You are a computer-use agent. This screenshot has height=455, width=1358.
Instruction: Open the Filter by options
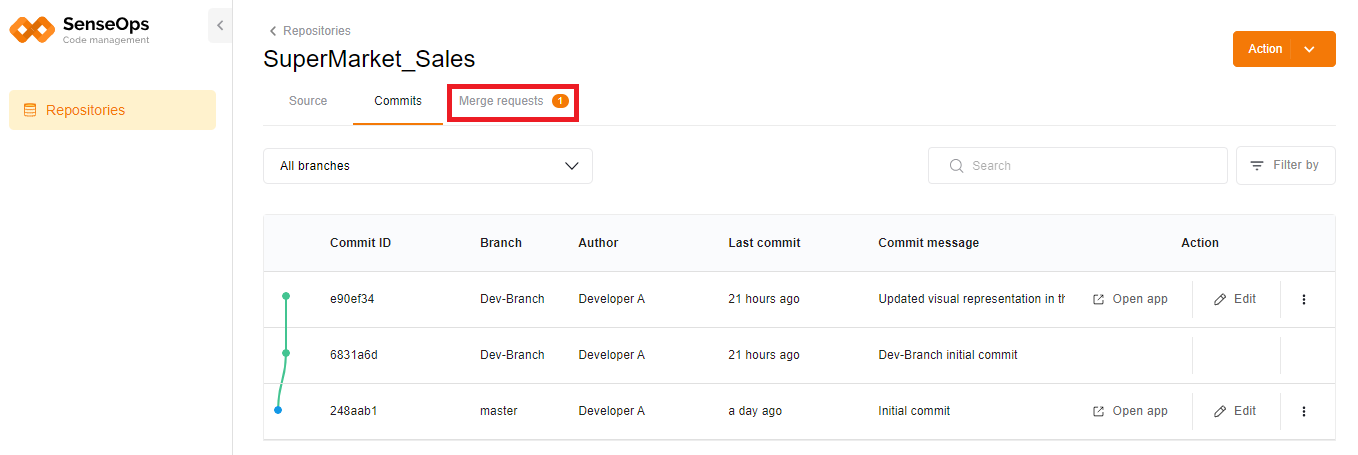[x=1285, y=166]
